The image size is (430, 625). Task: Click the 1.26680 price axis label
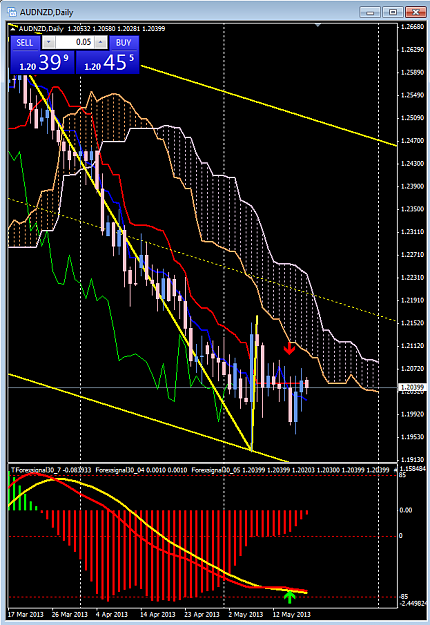412,27
